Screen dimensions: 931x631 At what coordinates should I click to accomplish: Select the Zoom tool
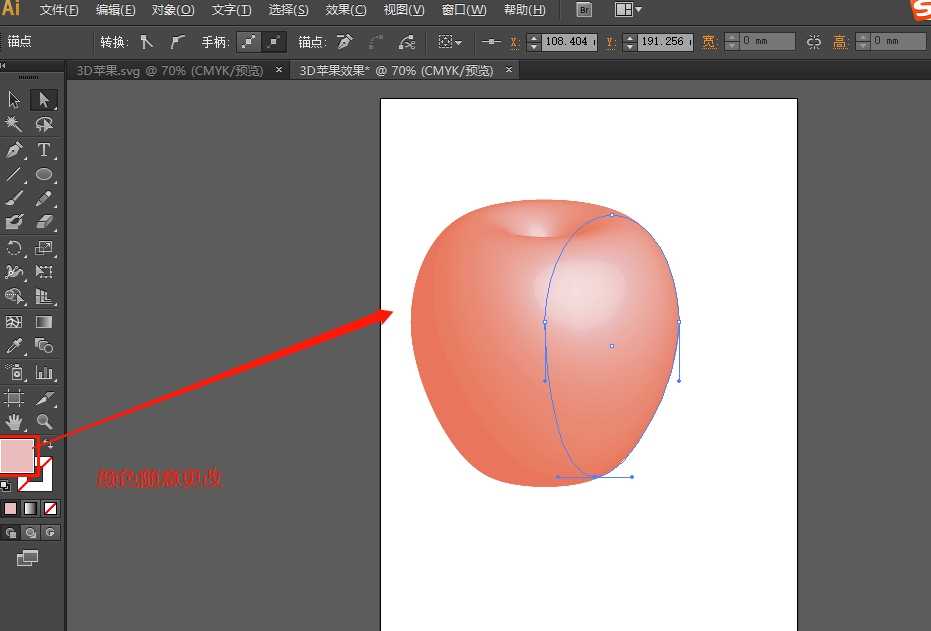[x=41, y=421]
